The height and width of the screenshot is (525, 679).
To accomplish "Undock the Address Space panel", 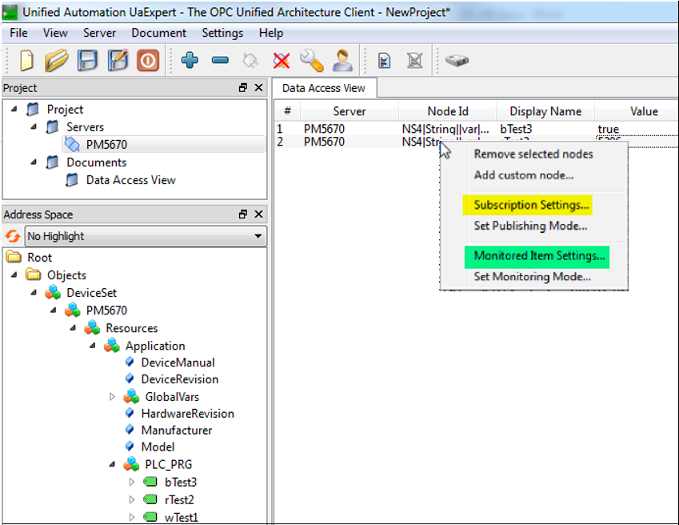I will point(243,214).
